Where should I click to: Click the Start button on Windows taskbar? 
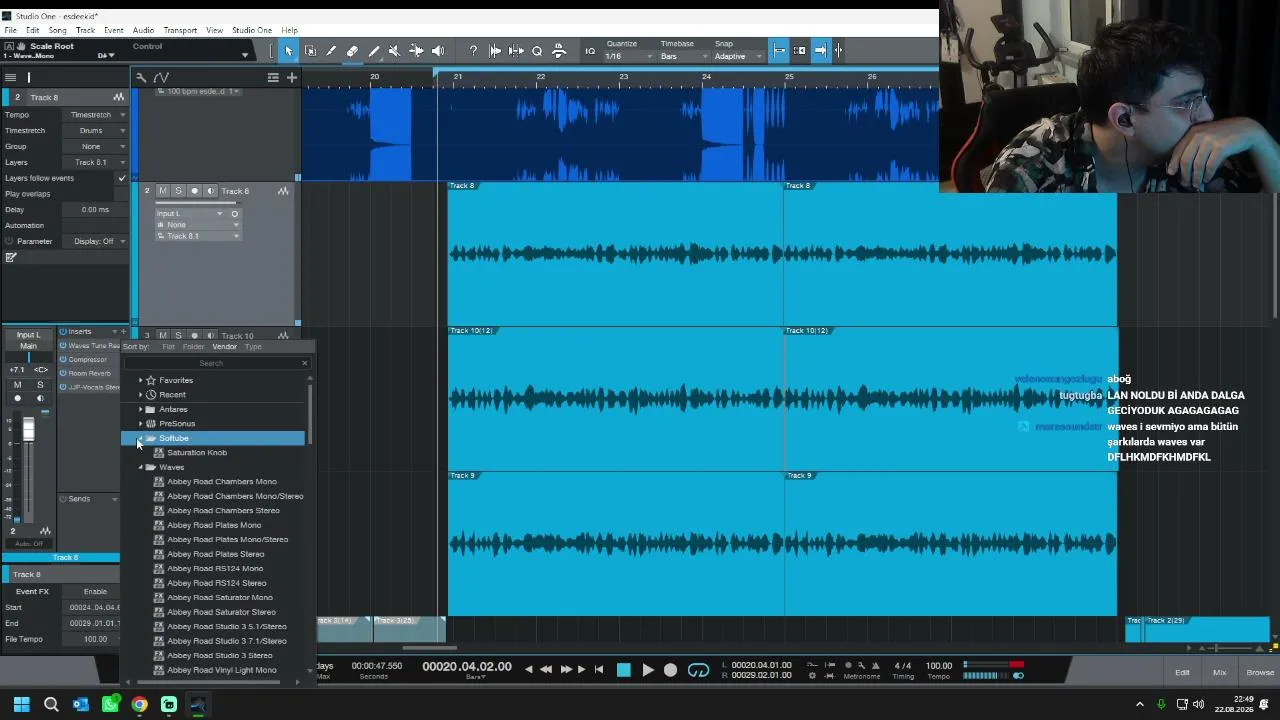pos(21,704)
